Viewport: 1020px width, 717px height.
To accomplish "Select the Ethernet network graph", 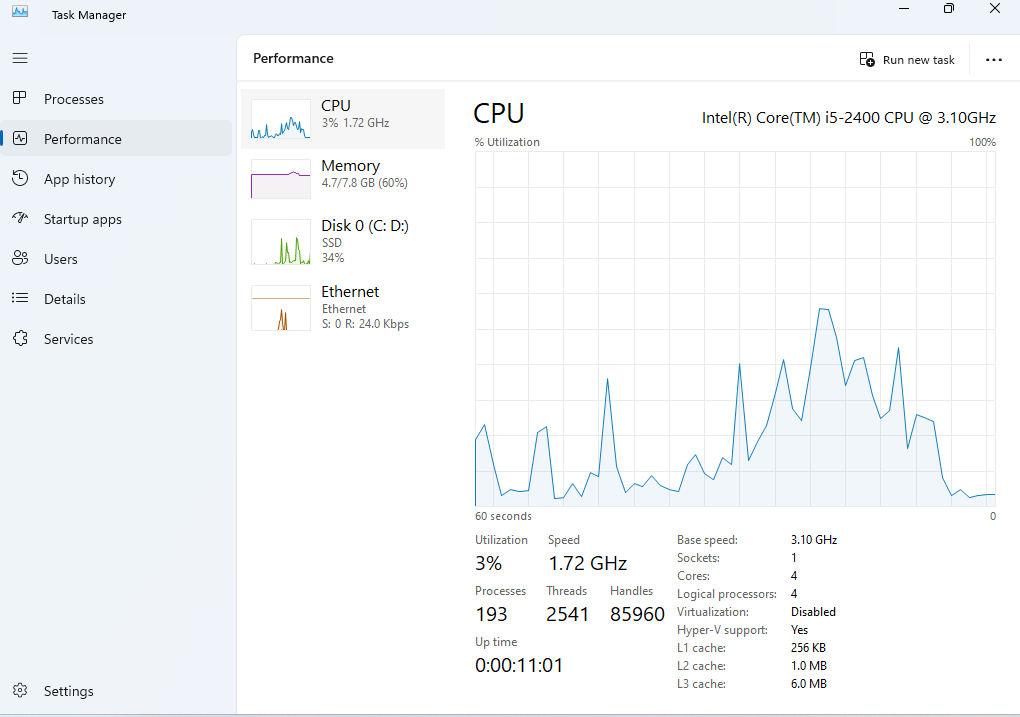I will (x=281, y=308).
